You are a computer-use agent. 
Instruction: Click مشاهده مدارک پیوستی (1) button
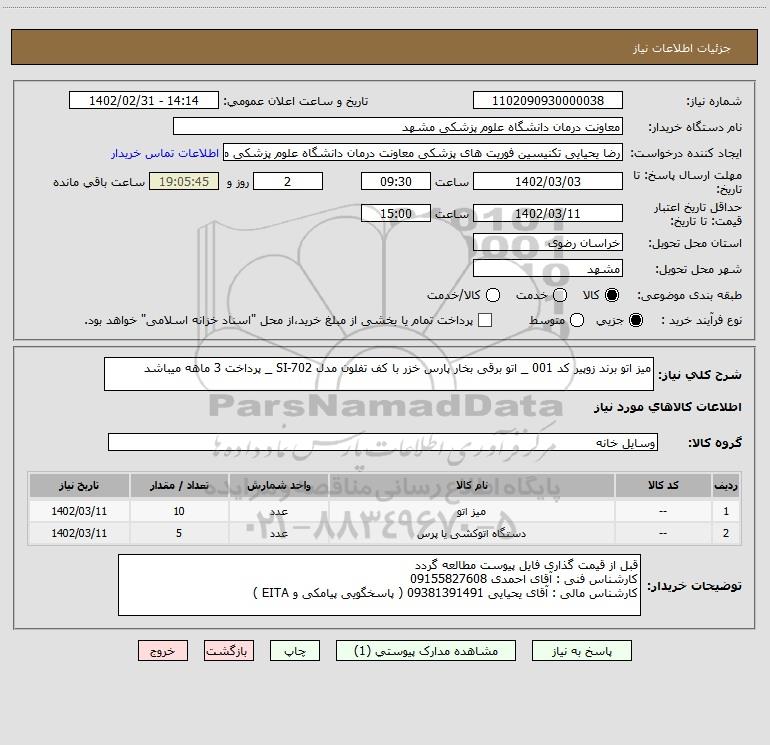(x=426, y=651)
